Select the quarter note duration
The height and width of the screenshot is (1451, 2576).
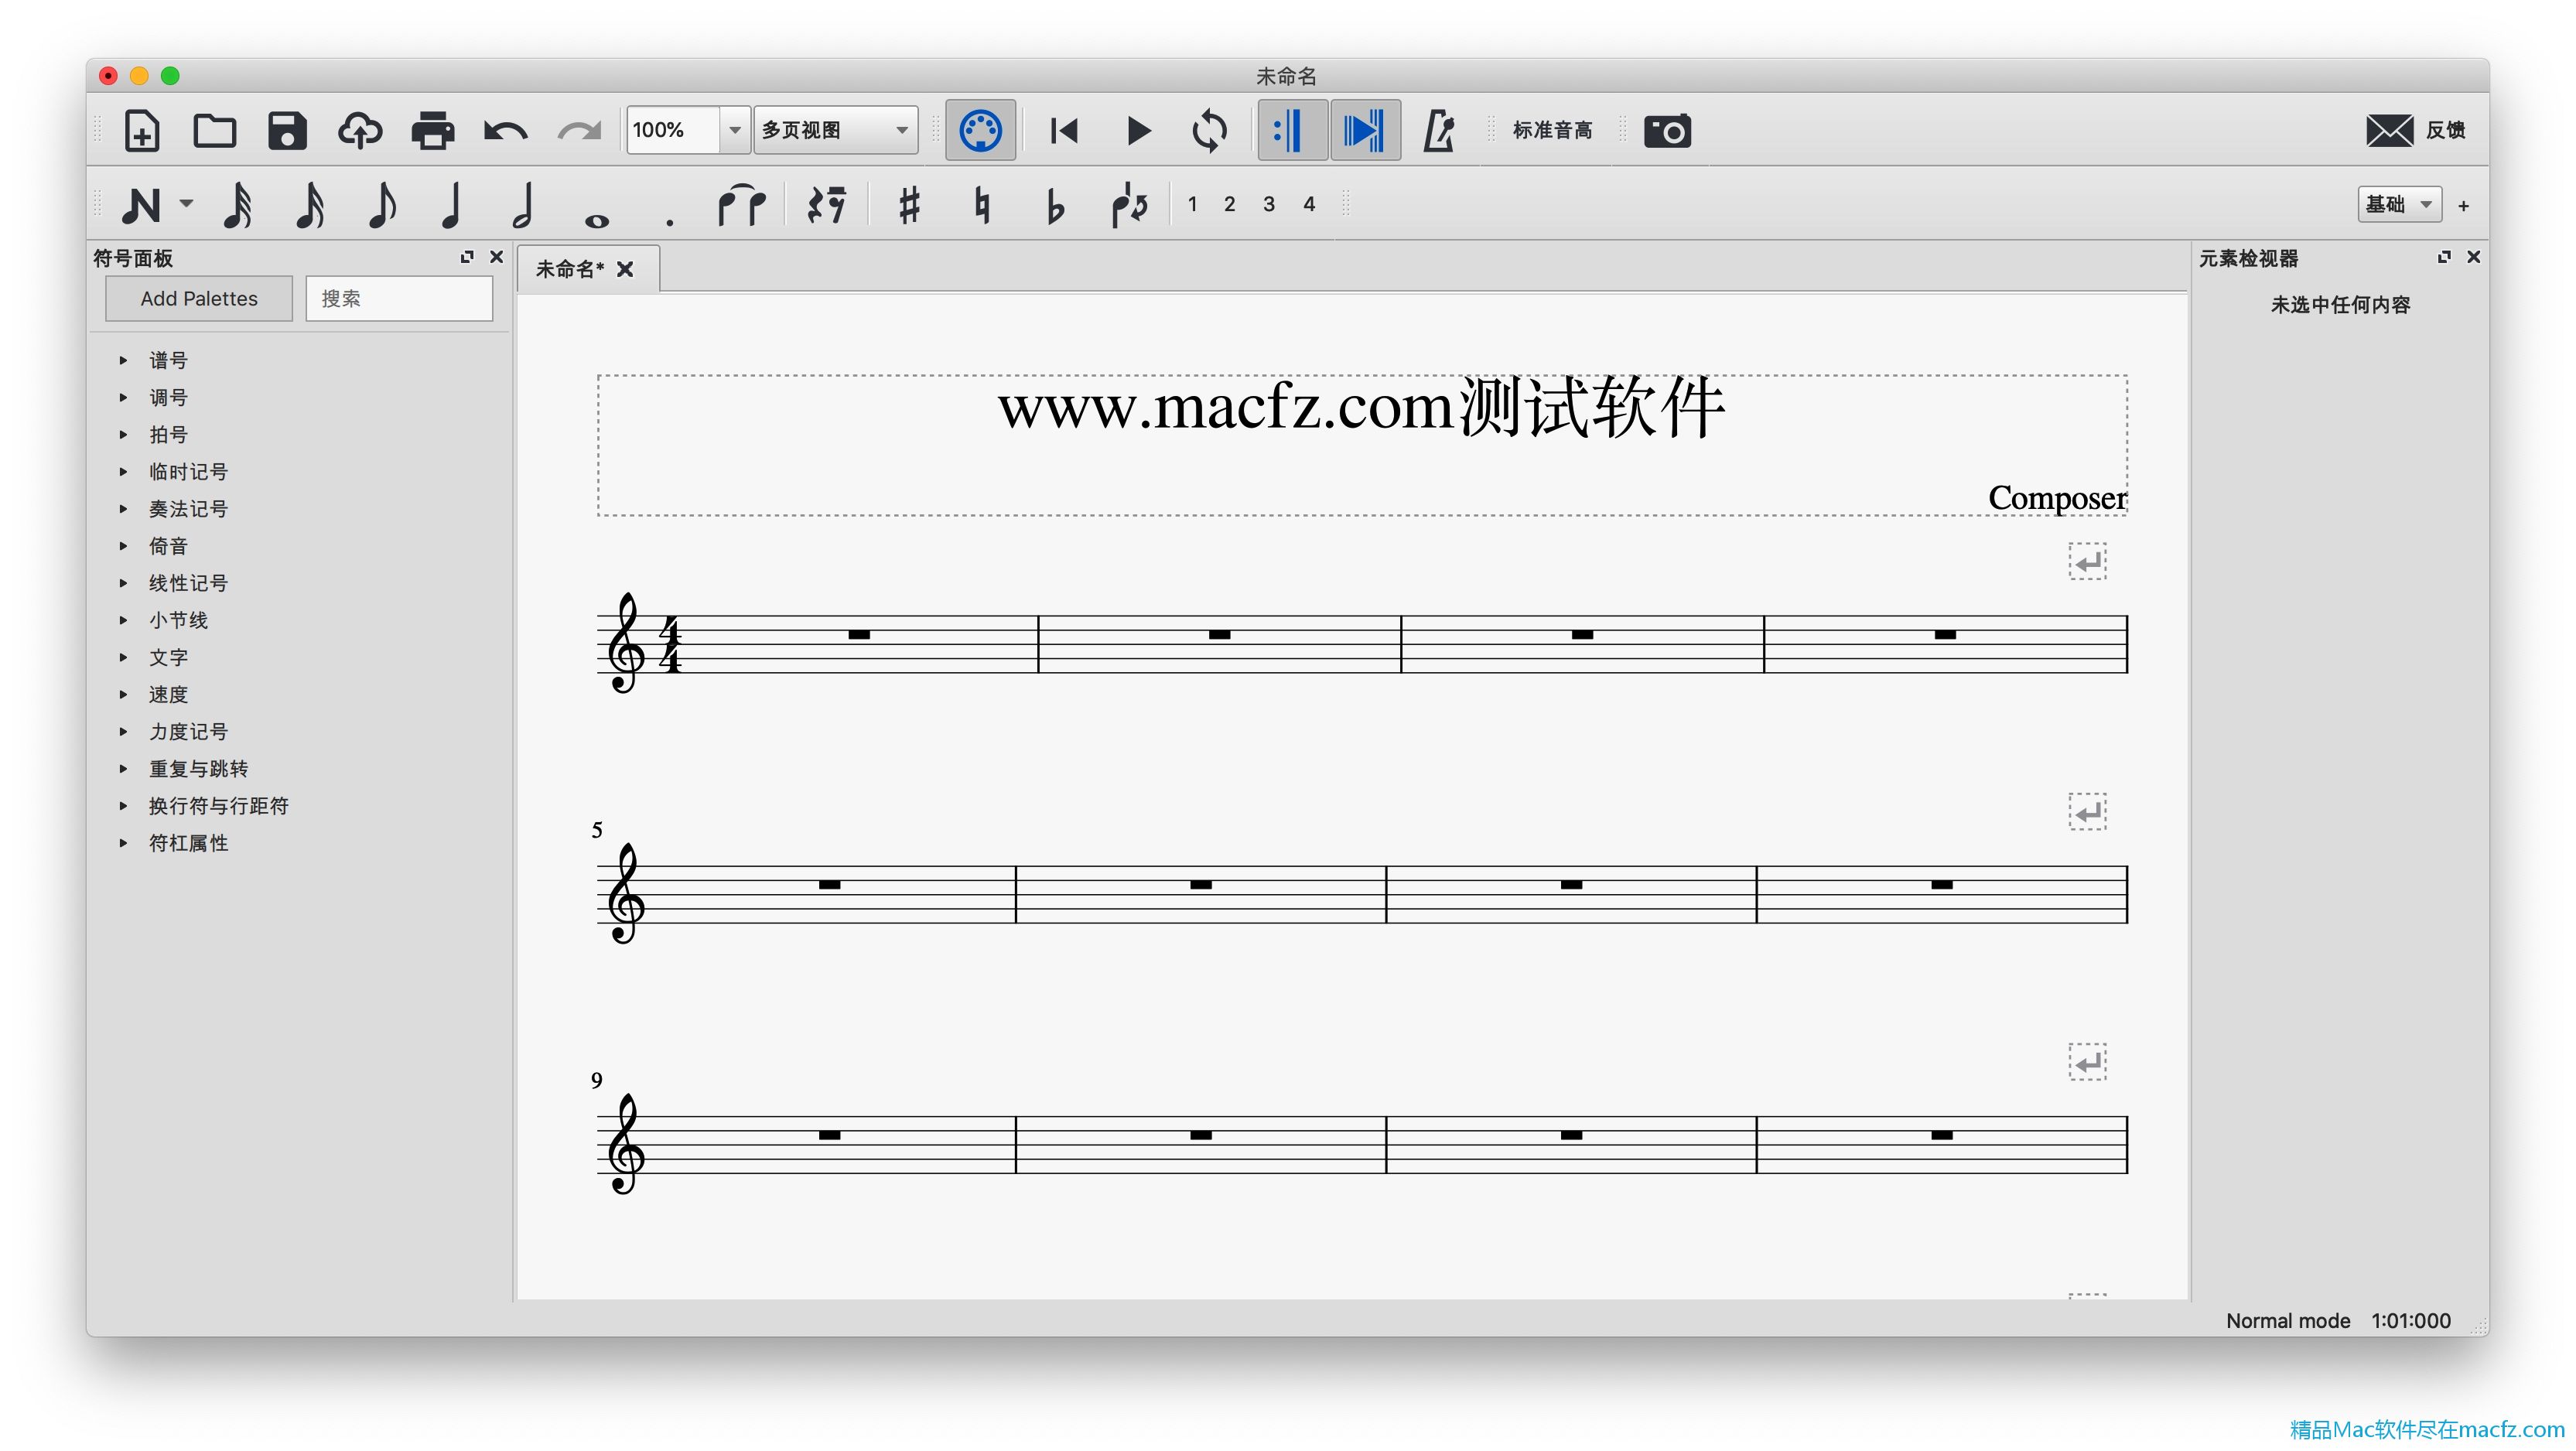[452, 205]
